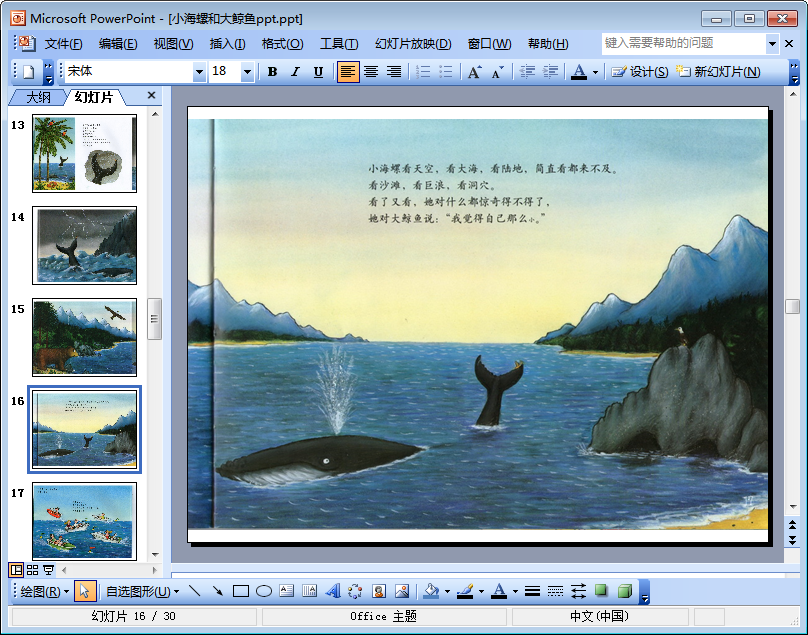Select slide 13 thumbnail
This screenshot has height=635, width=808.
(85, 154)
